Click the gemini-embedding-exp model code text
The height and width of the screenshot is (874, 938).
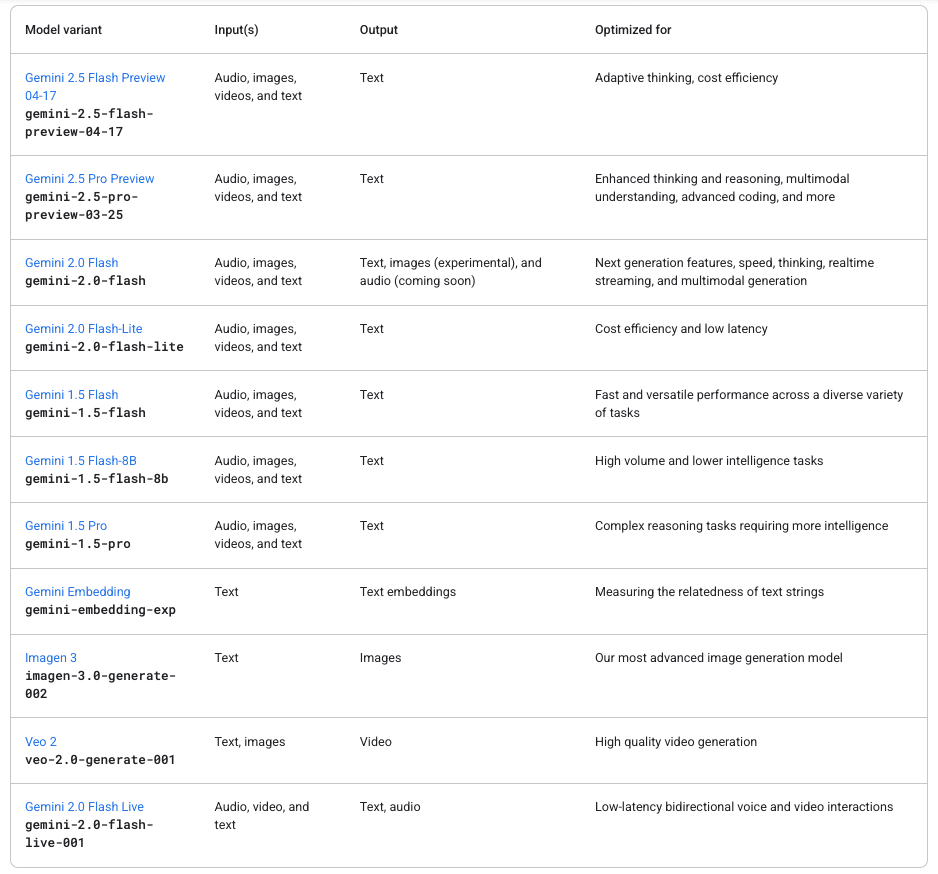(x=100, y=610)
